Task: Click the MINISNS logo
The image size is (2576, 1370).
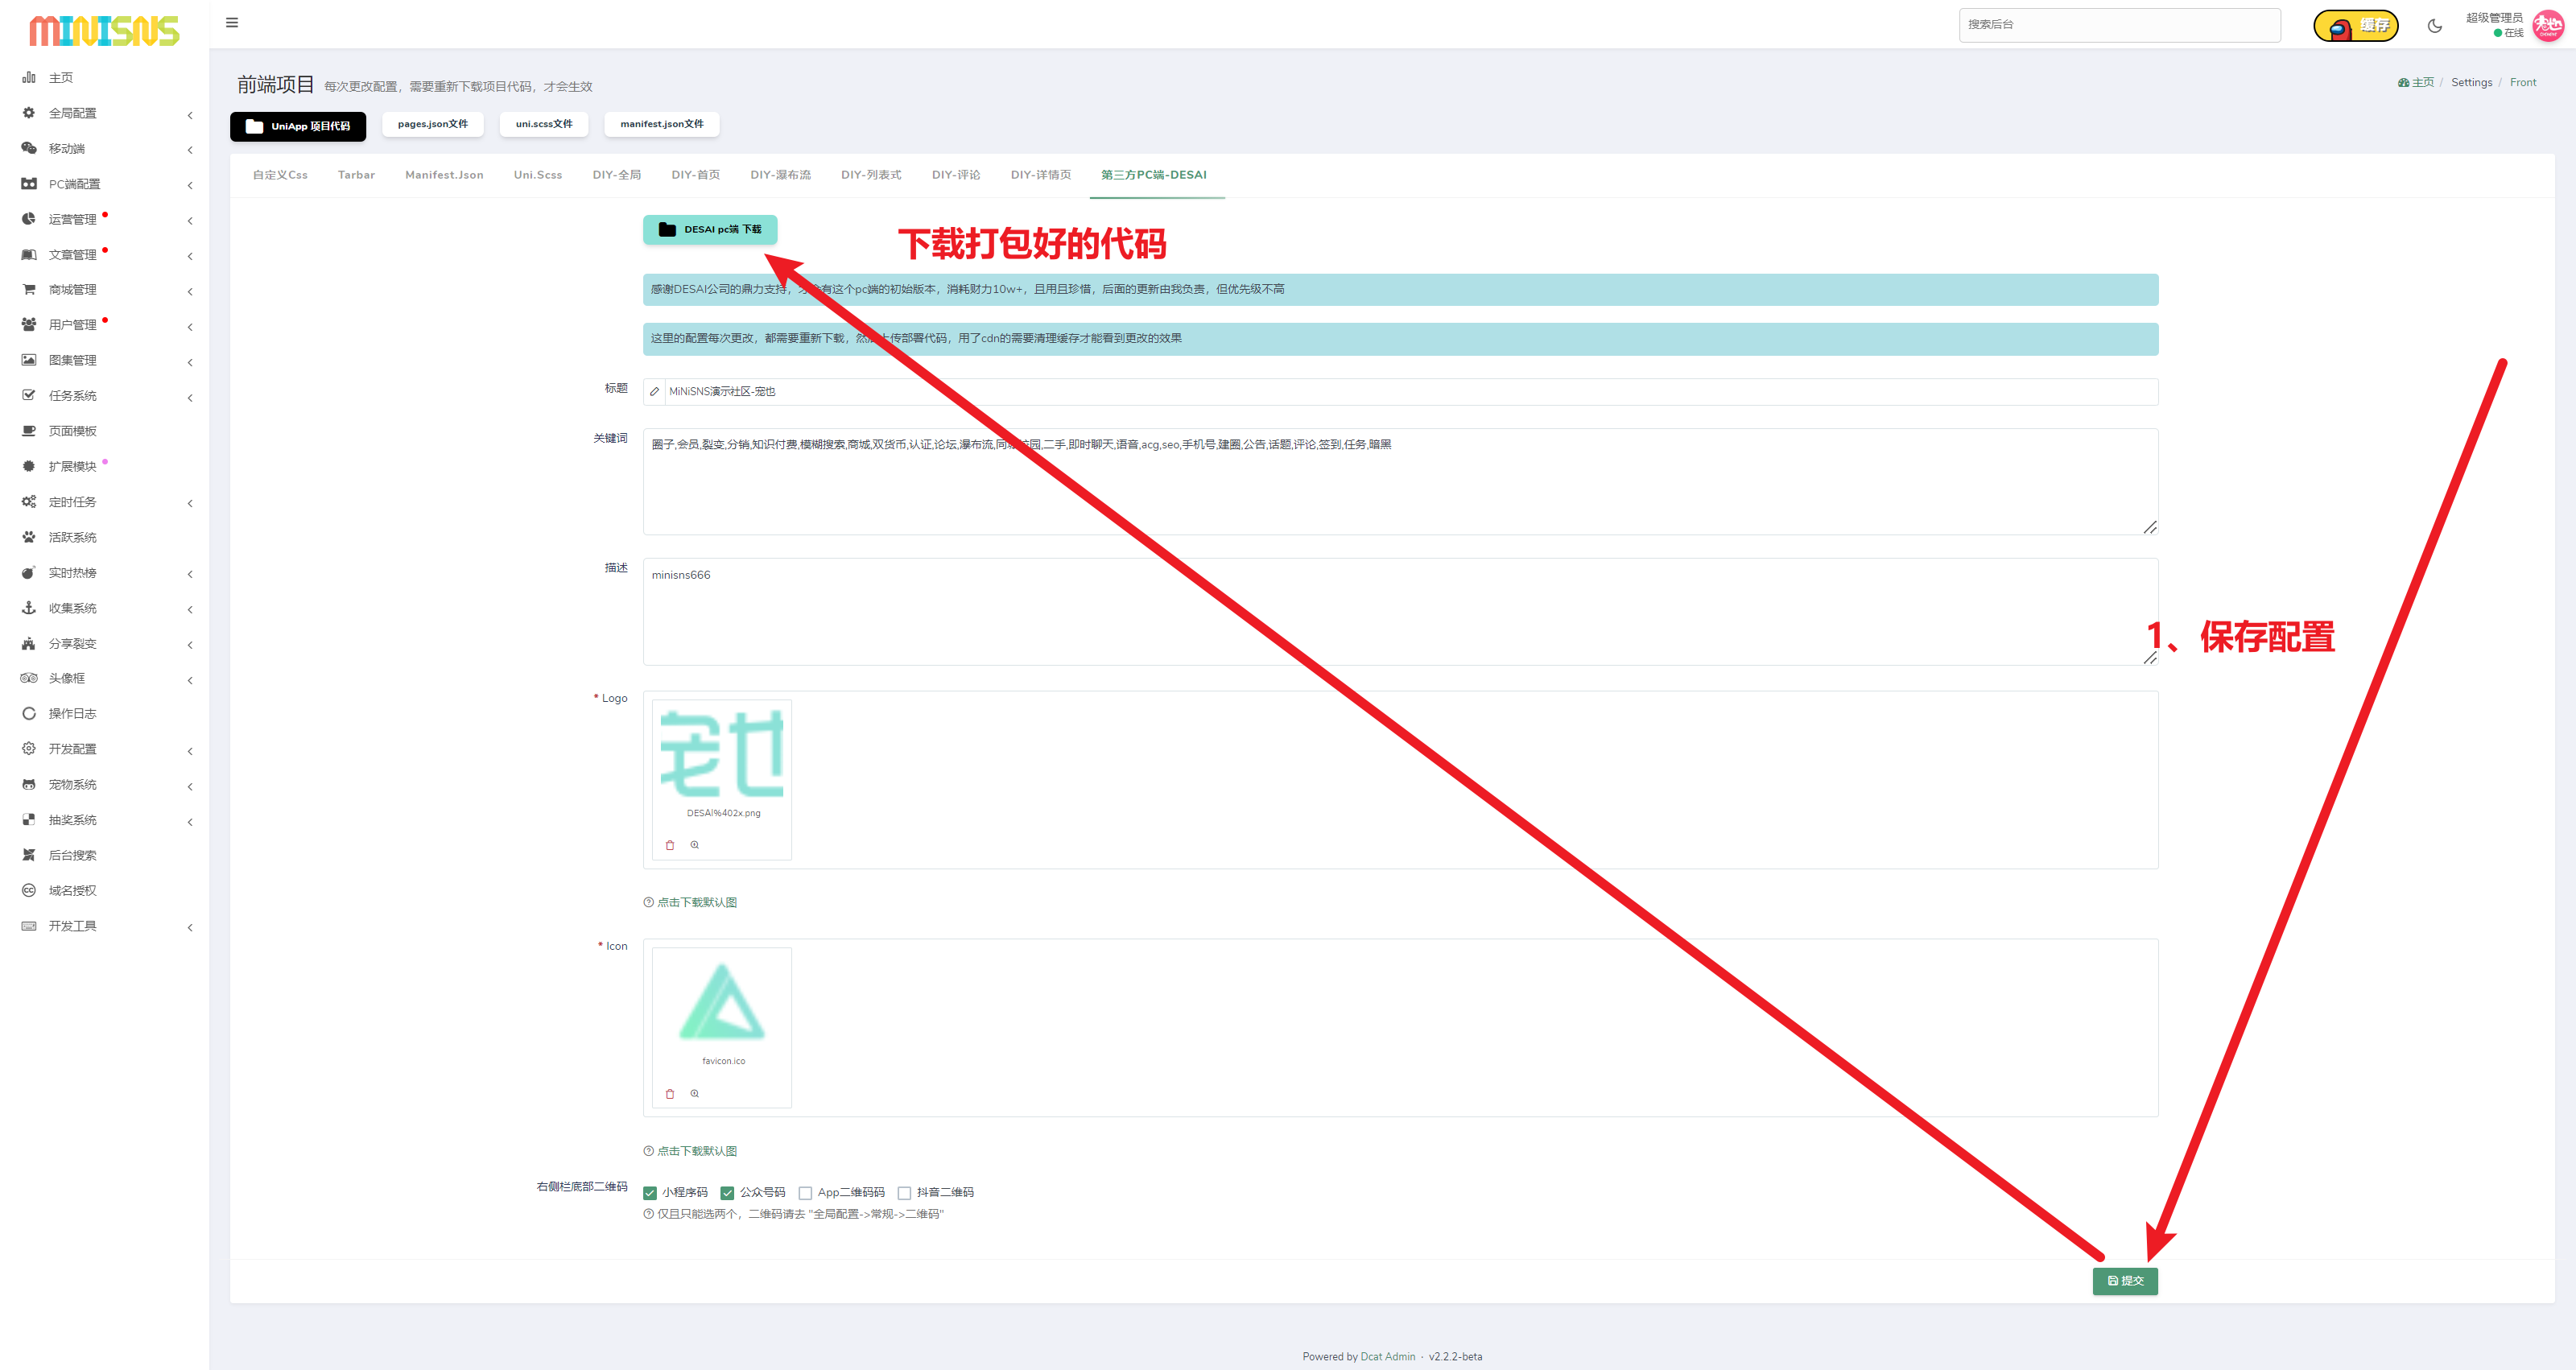Action: (x=104, y=31)
